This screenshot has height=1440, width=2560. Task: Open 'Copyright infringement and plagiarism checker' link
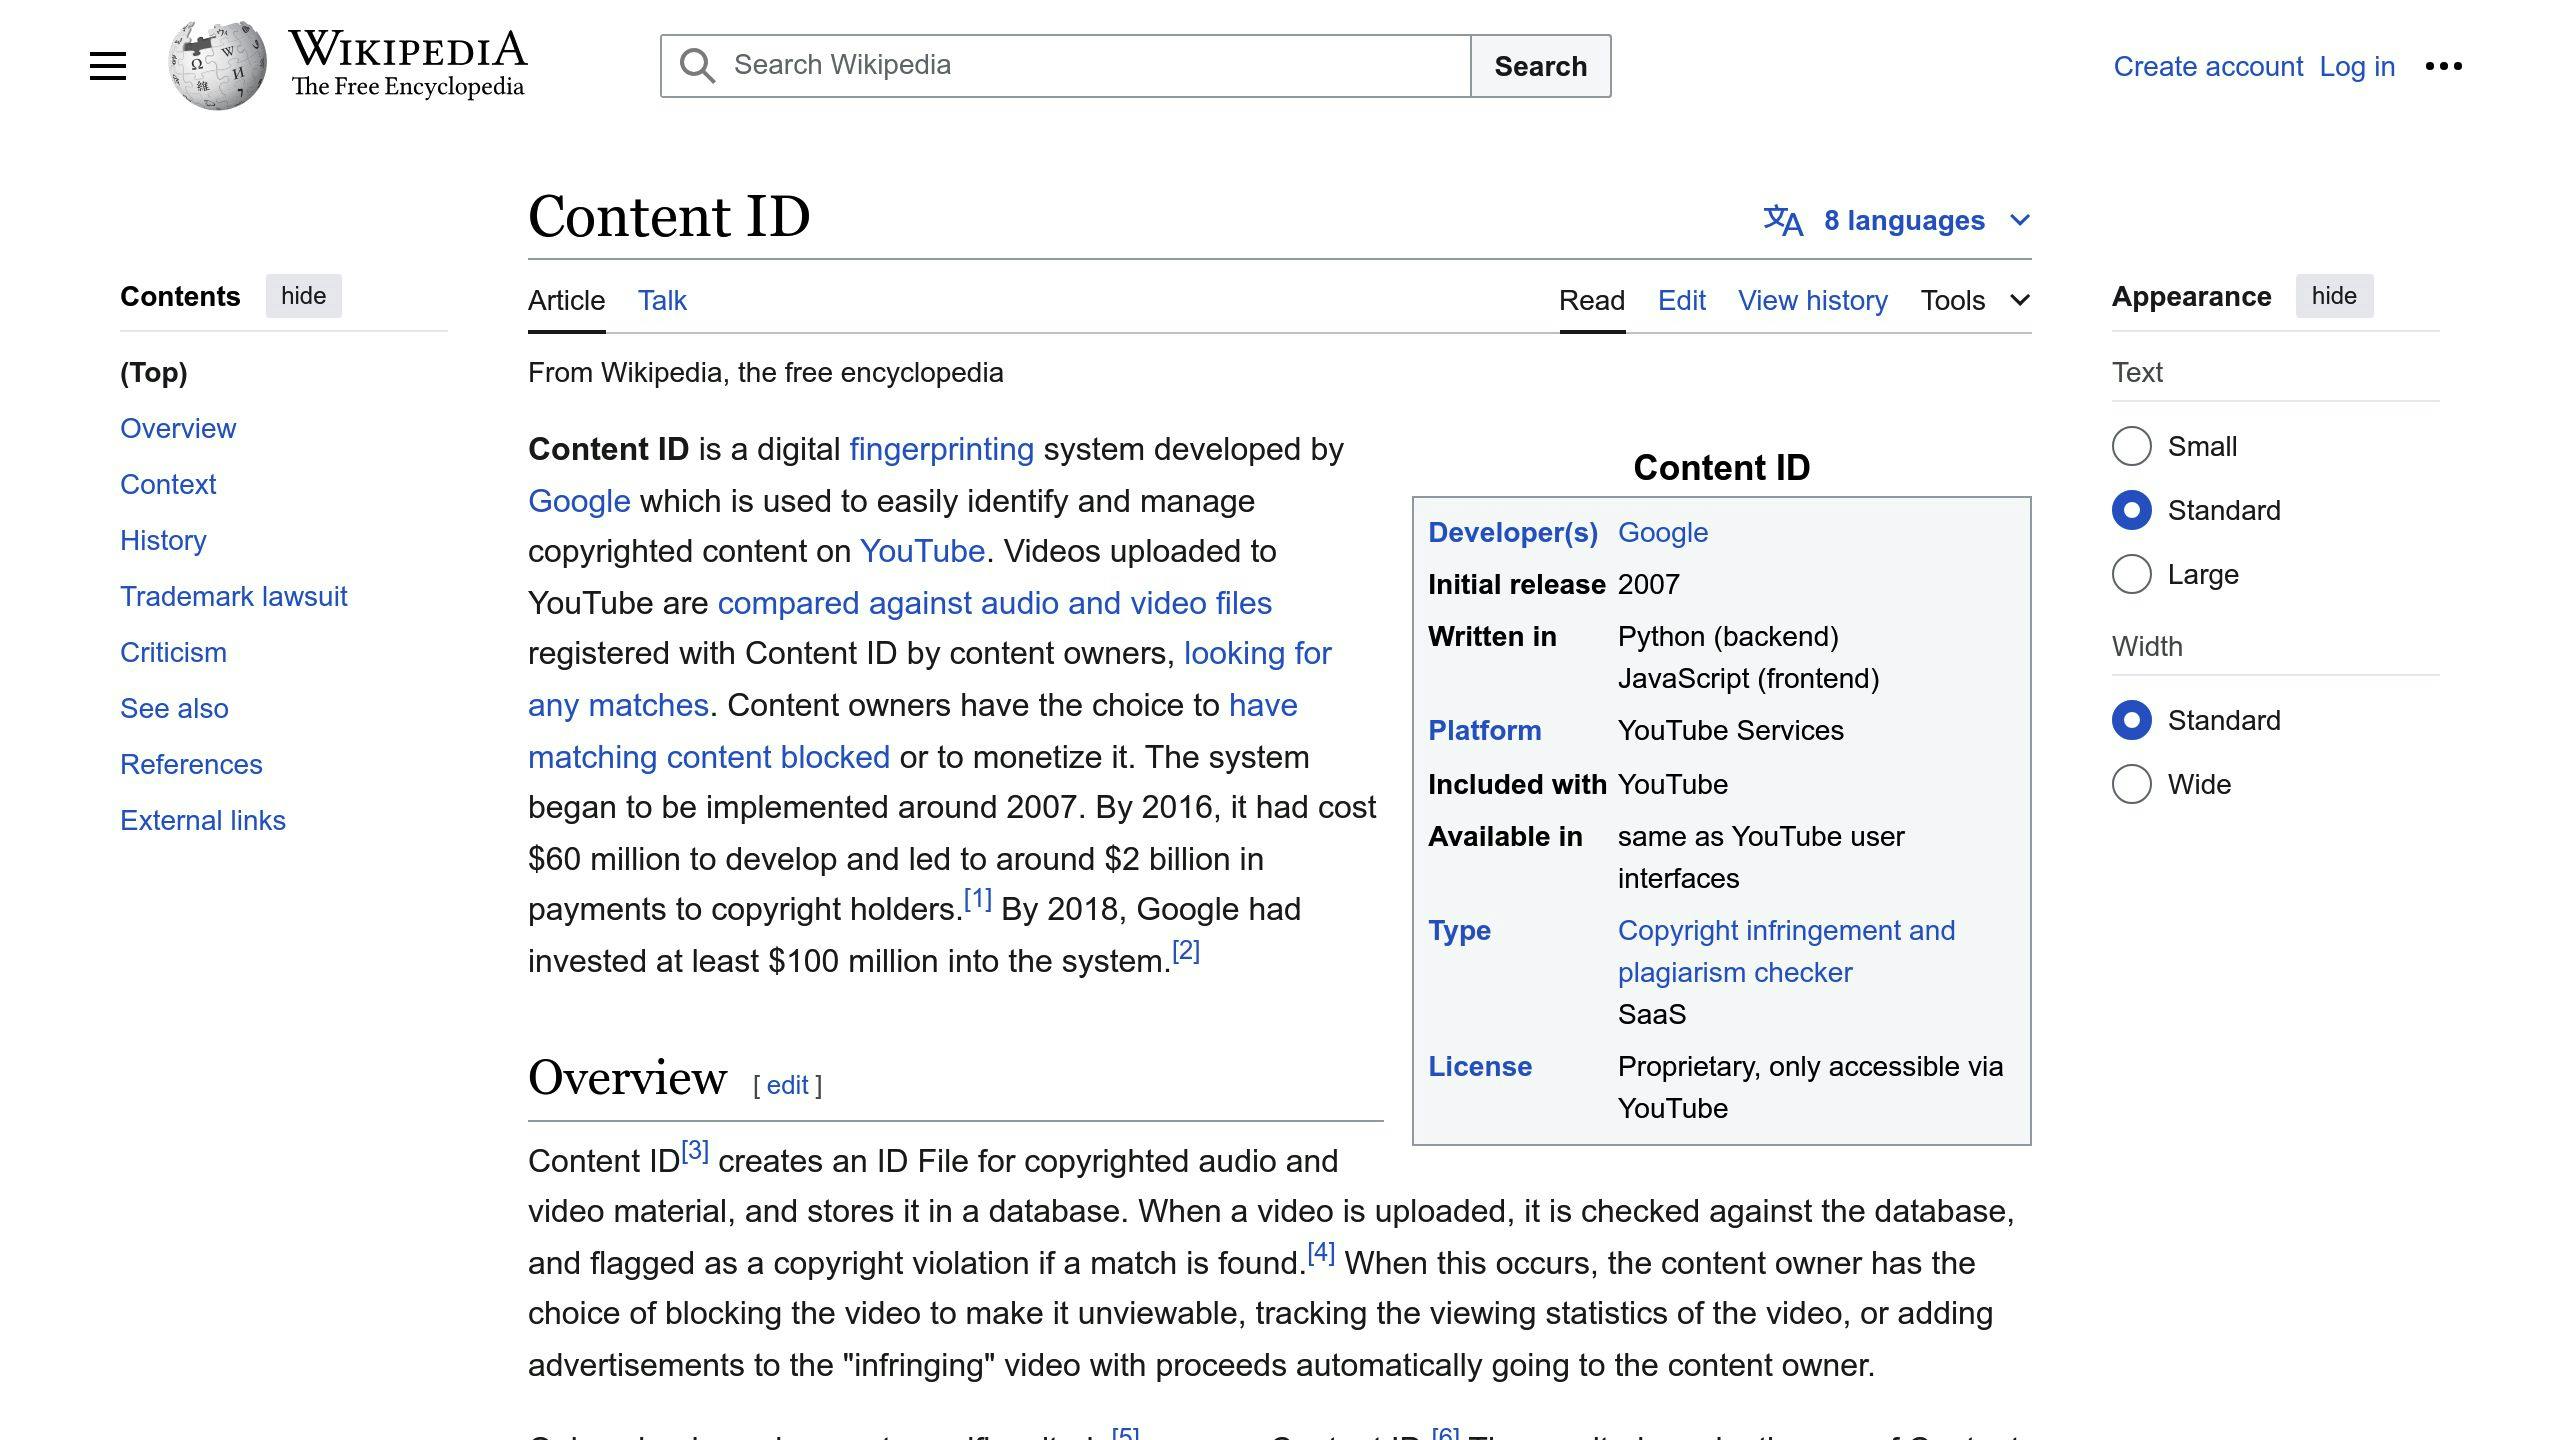coord(1786,951)
